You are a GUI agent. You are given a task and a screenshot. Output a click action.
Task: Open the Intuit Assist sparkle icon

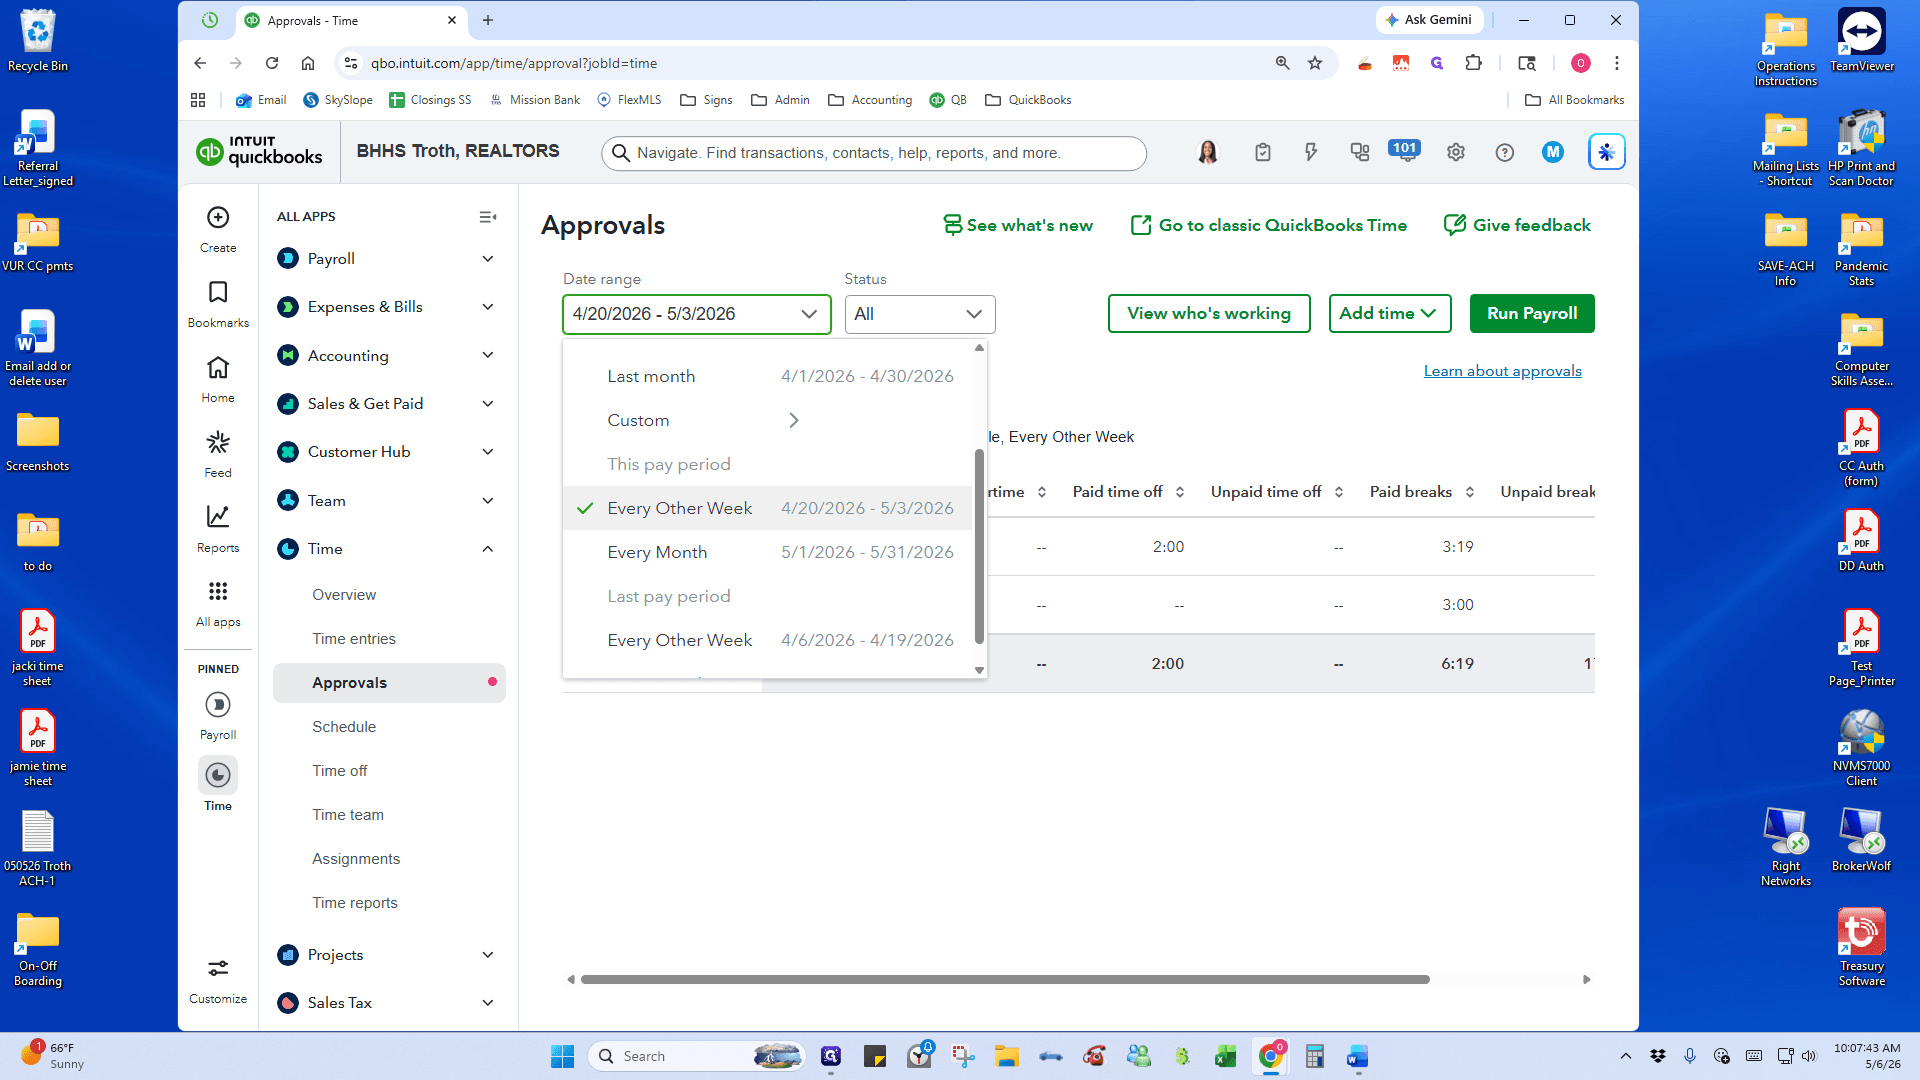(x=1607, y=152)
